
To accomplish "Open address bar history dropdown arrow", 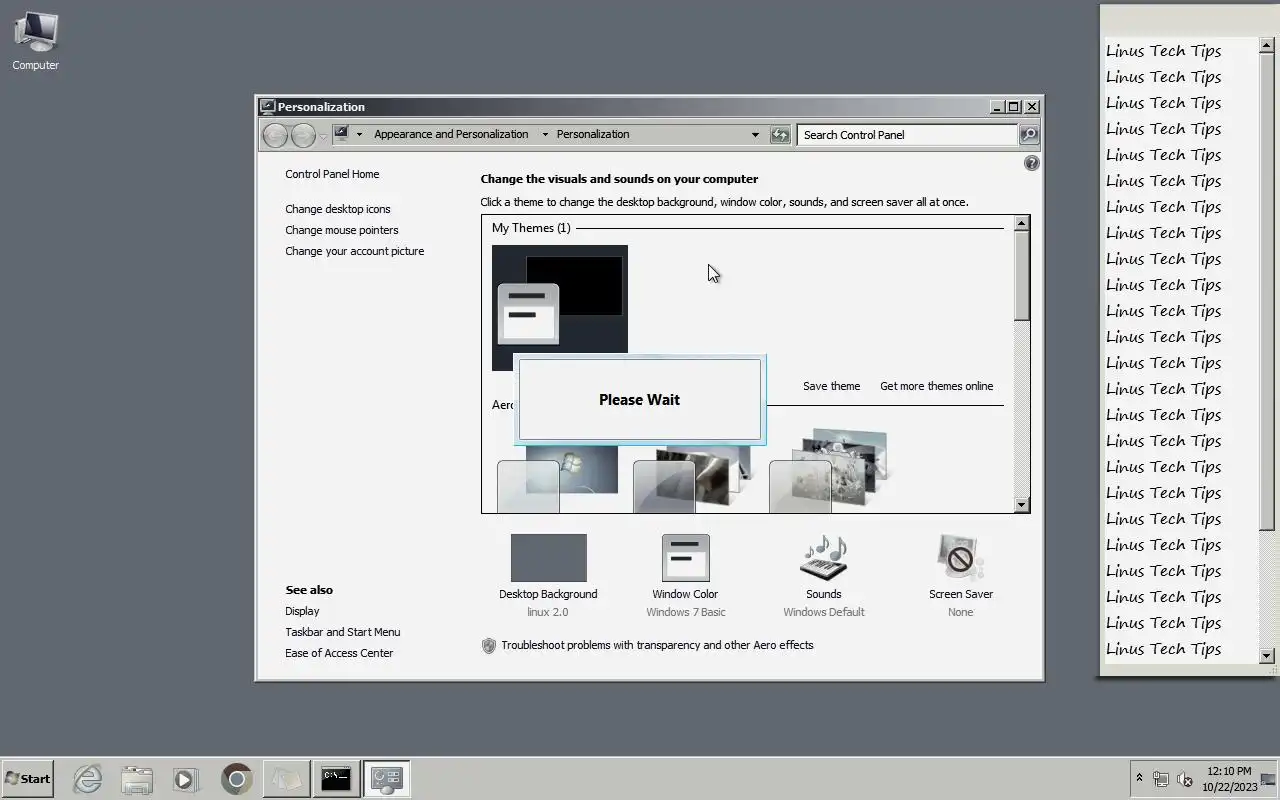I will tap(755, 134).
